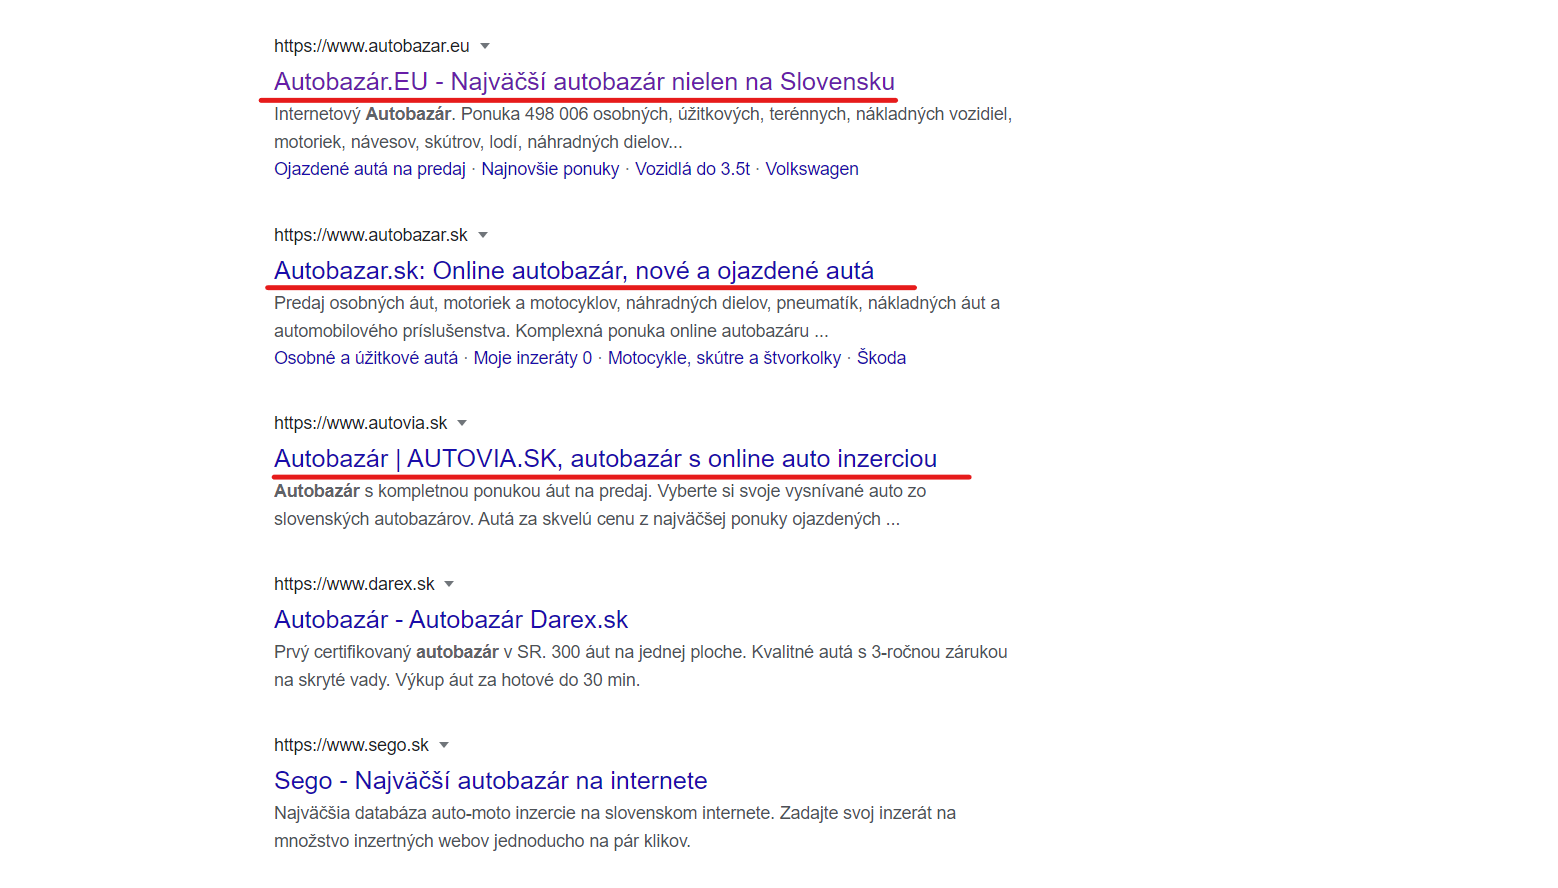Open dropdown arrow next to autobazar.eu URL

point(485,46)
